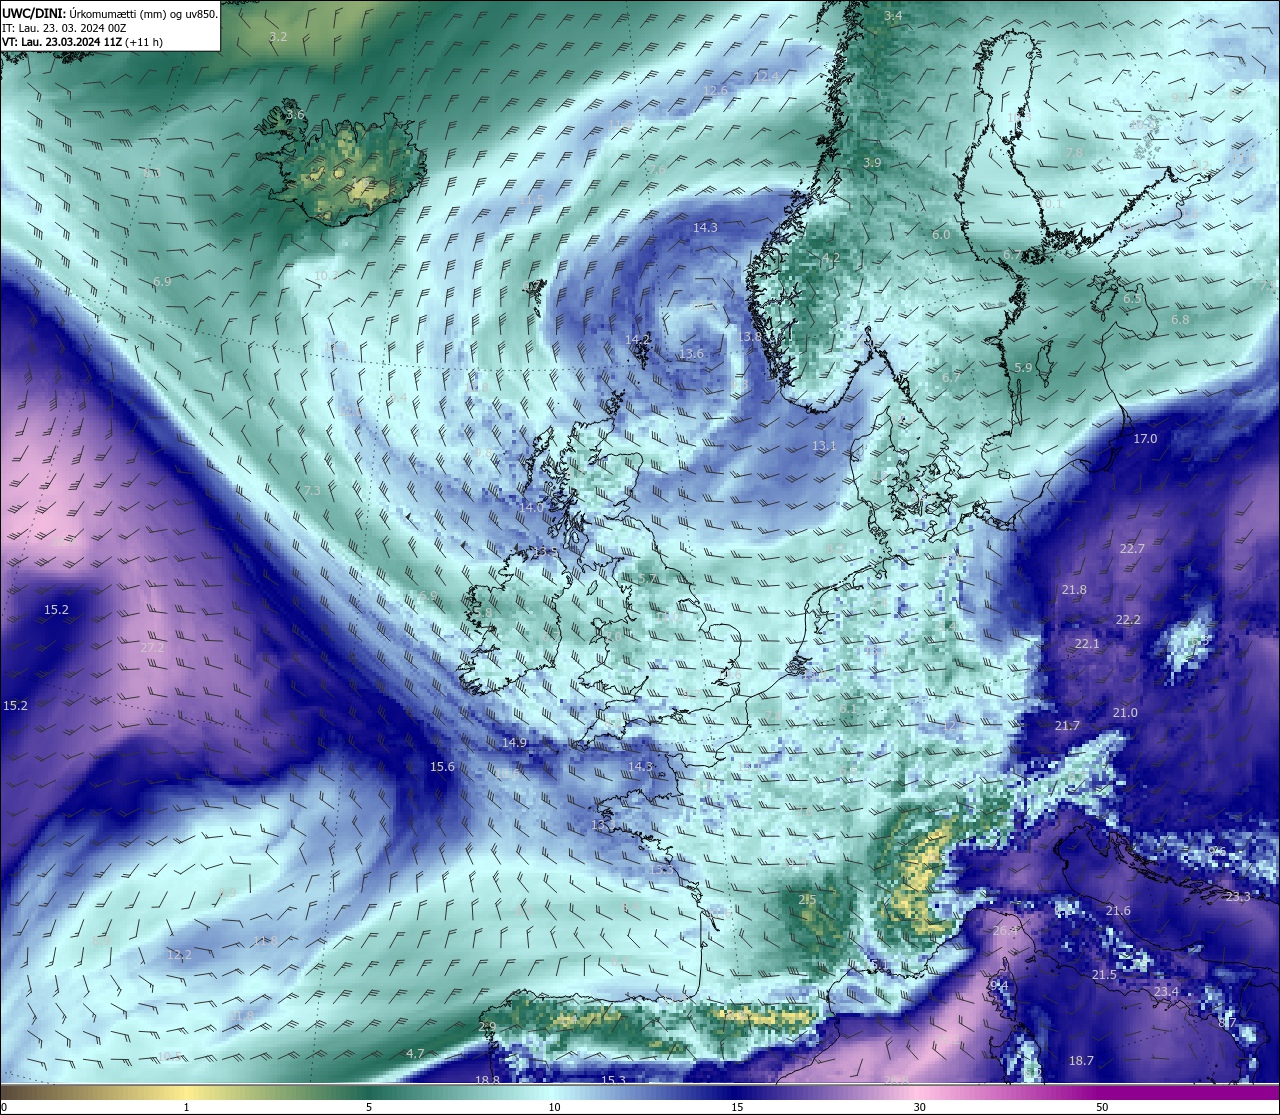Click the colorbar tick label '50'

click(x=1102, y=1107)
